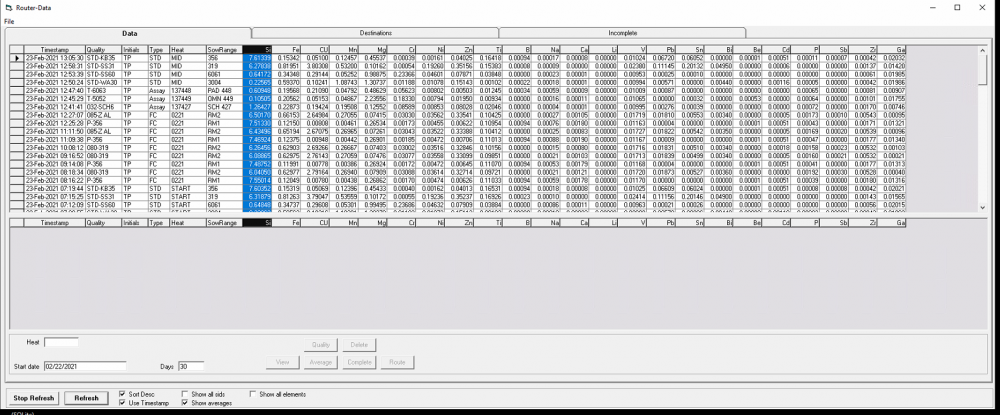Click the Router-Data window icon
Screen dimensions: 1000x415
[8, 8]
